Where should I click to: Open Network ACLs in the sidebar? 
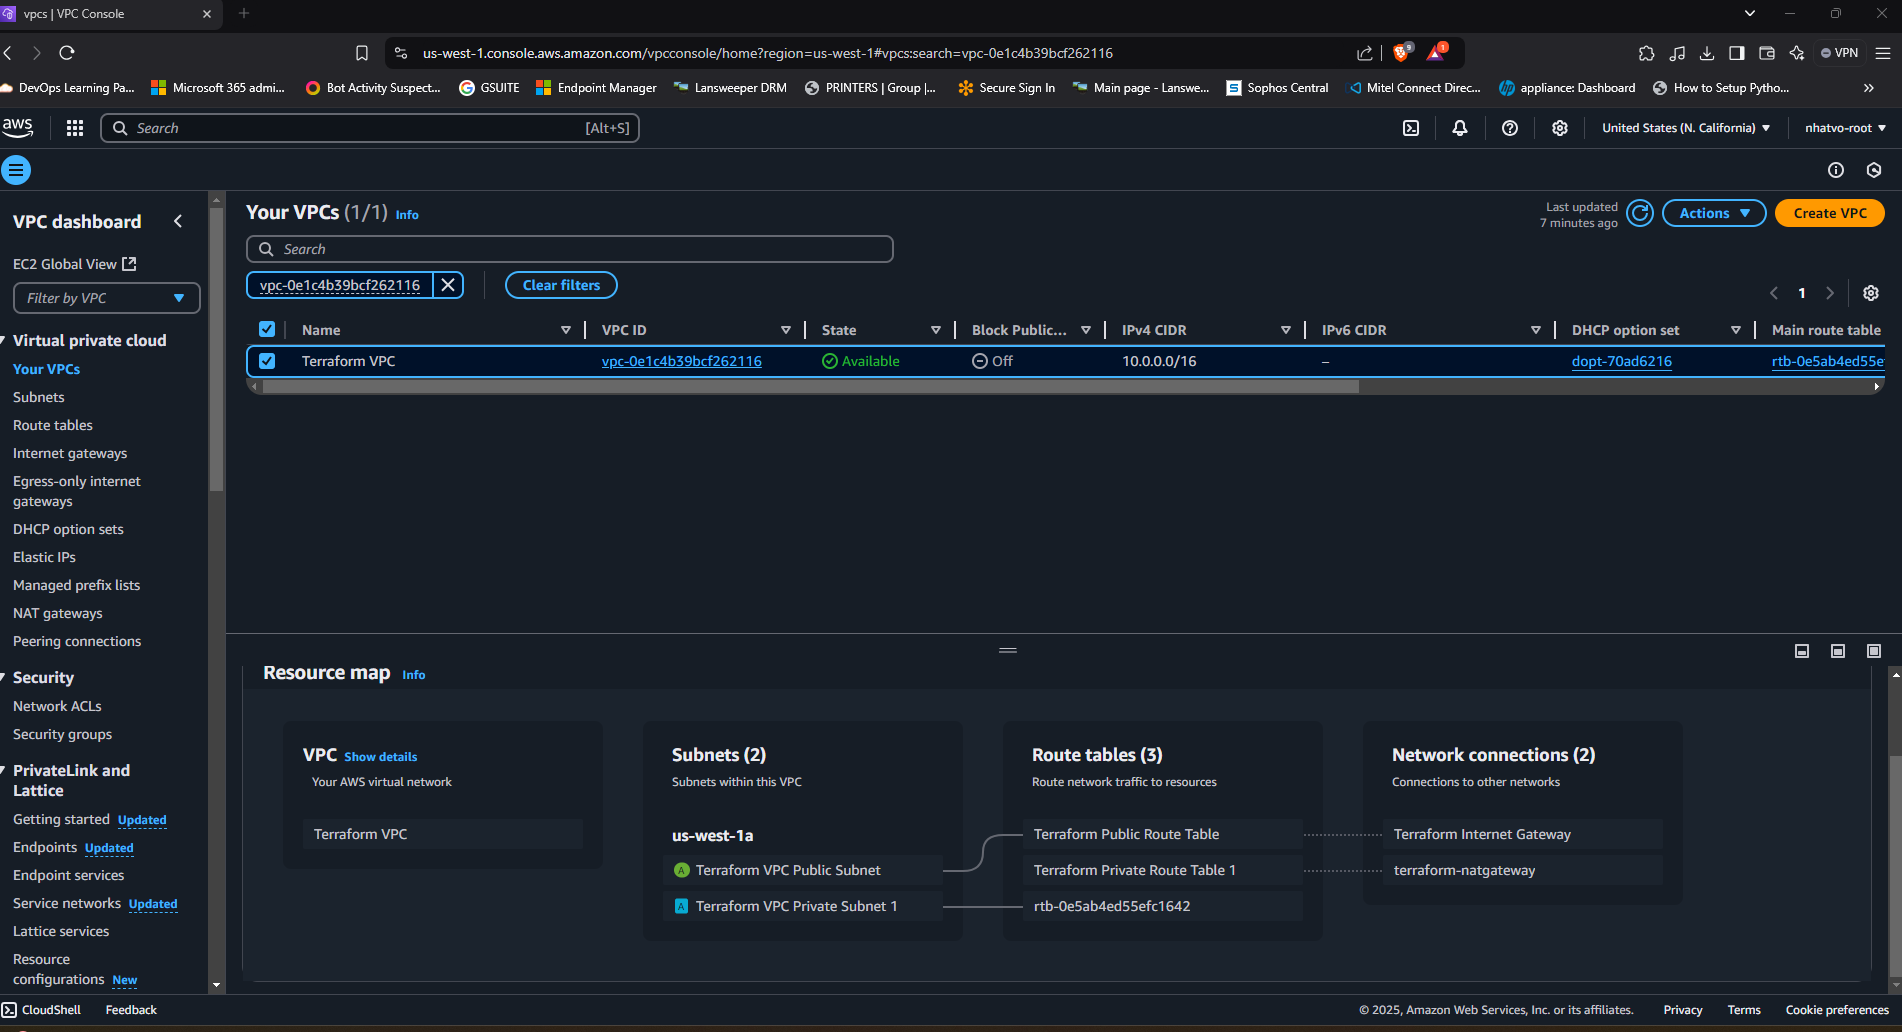[x=57, y=706]
